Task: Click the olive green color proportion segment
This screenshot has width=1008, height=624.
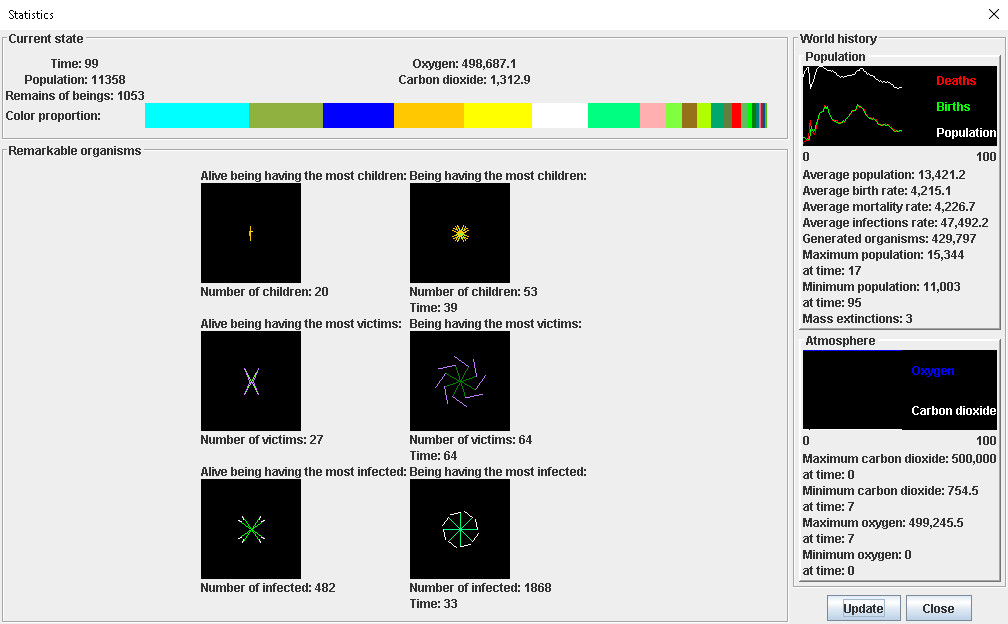Action: [x=285, y=115]
